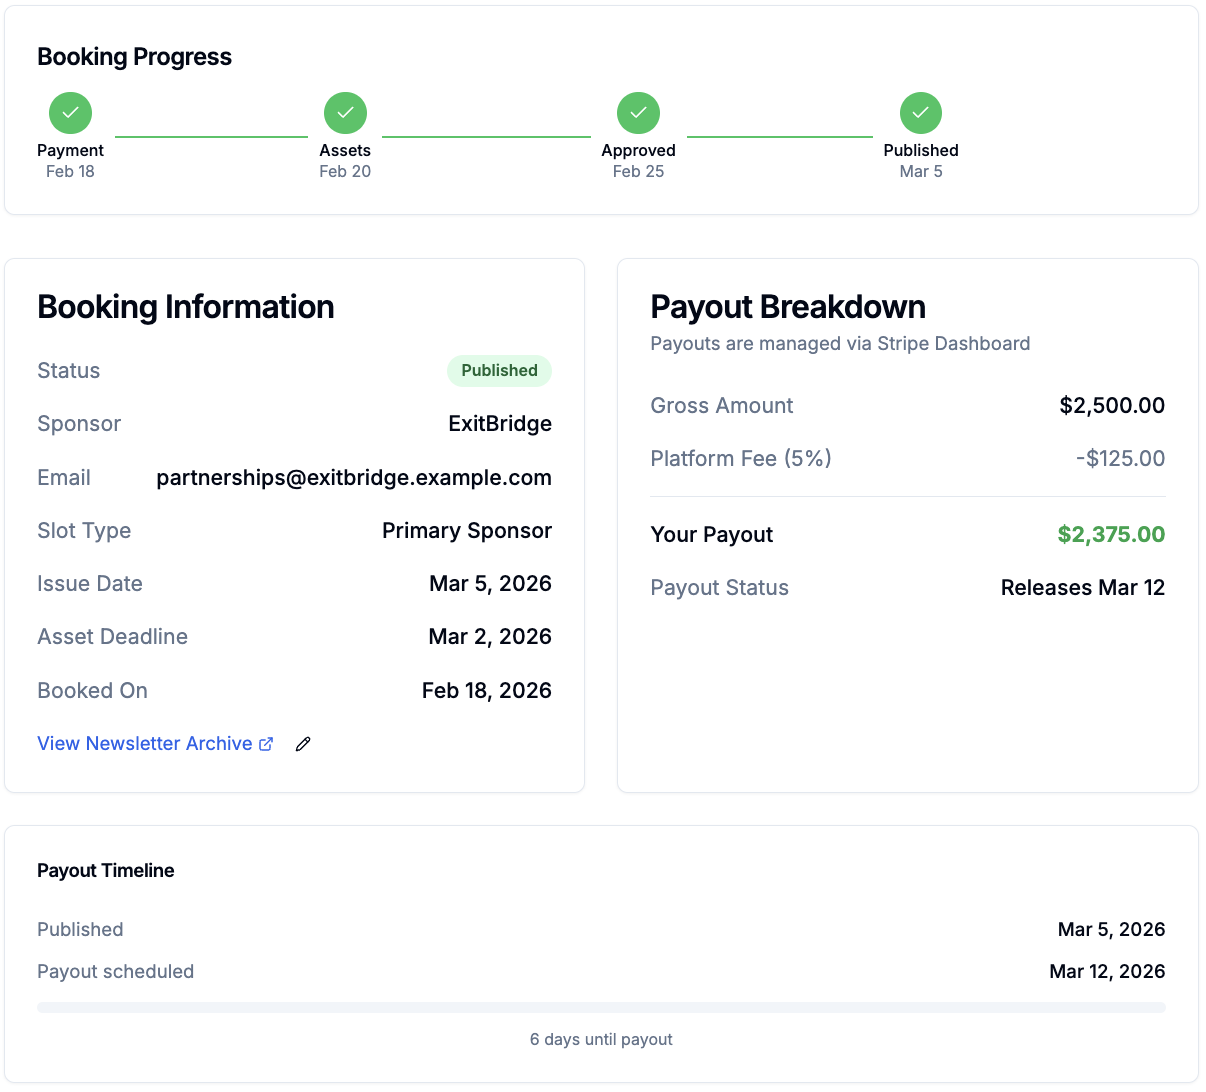The image size is (1206, 1092).
Task: Open the external link icon beside View Newsletter Archive
Action: pos(266,743)
